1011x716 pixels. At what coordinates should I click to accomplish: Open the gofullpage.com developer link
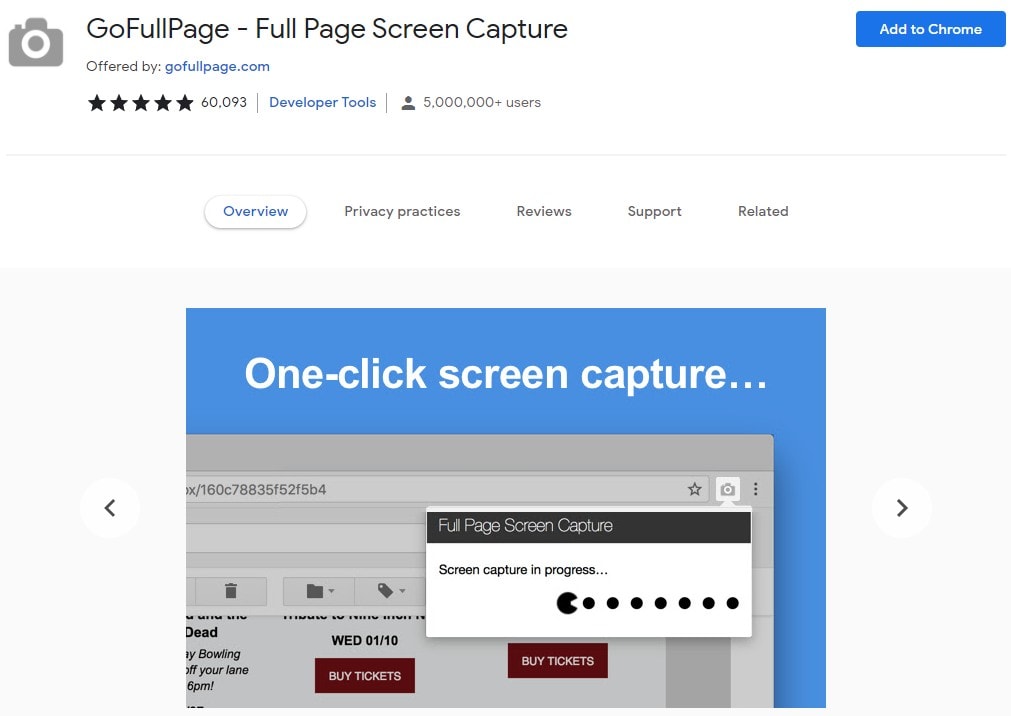217,66
